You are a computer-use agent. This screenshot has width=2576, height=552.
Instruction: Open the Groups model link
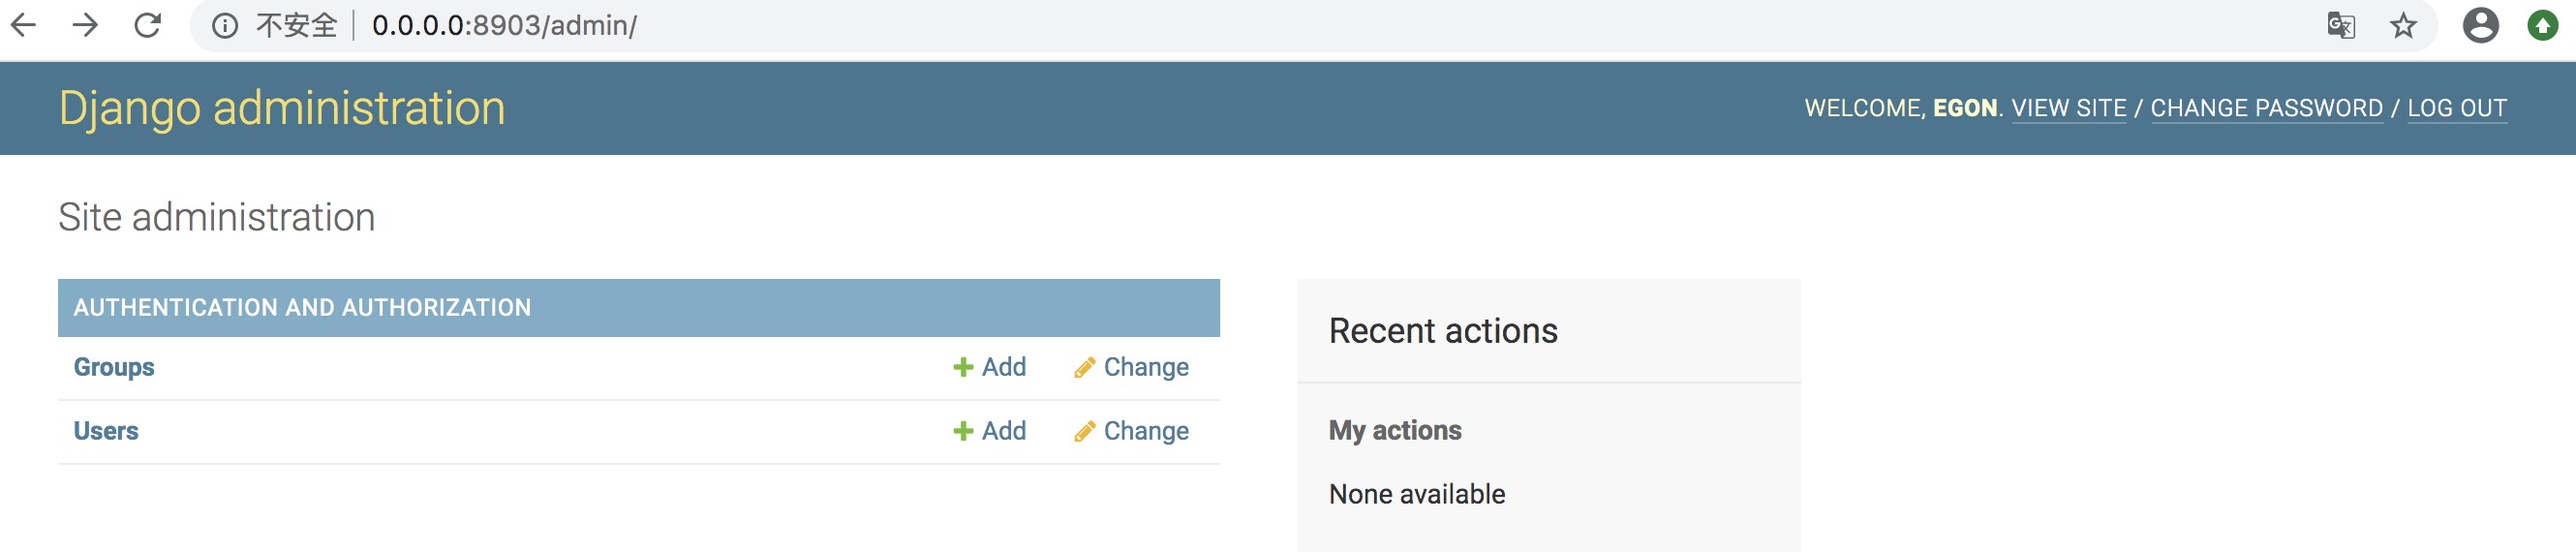pyautogui.click(x=114, y=367)
